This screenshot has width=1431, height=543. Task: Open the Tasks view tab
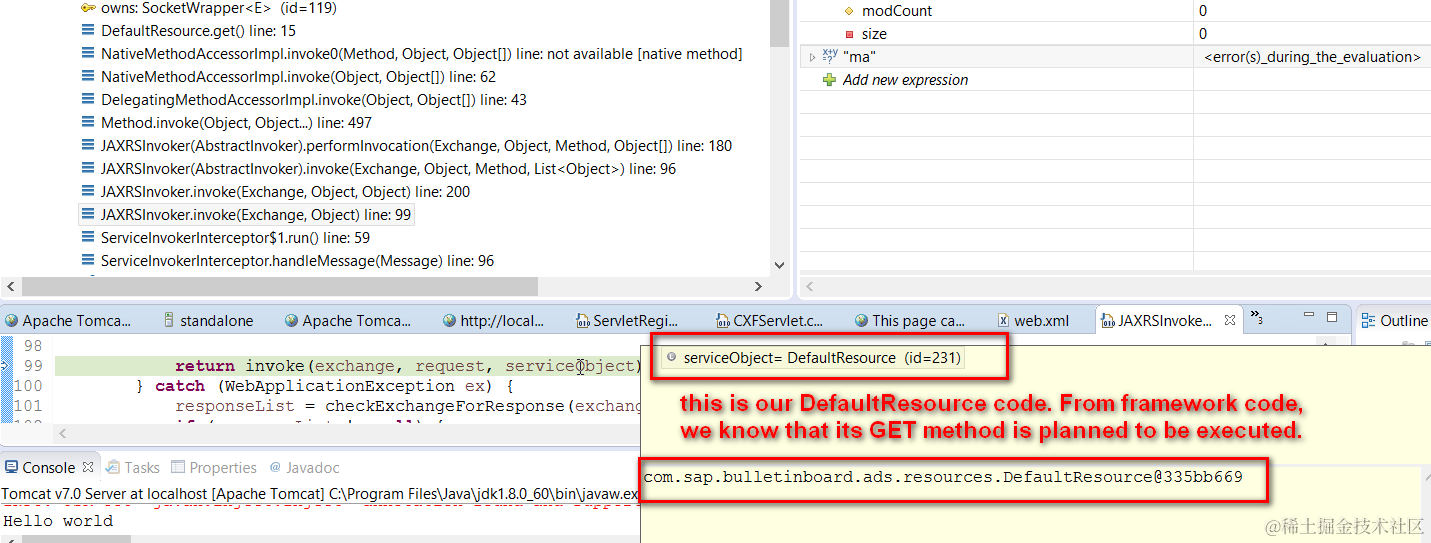pos(133,467)
